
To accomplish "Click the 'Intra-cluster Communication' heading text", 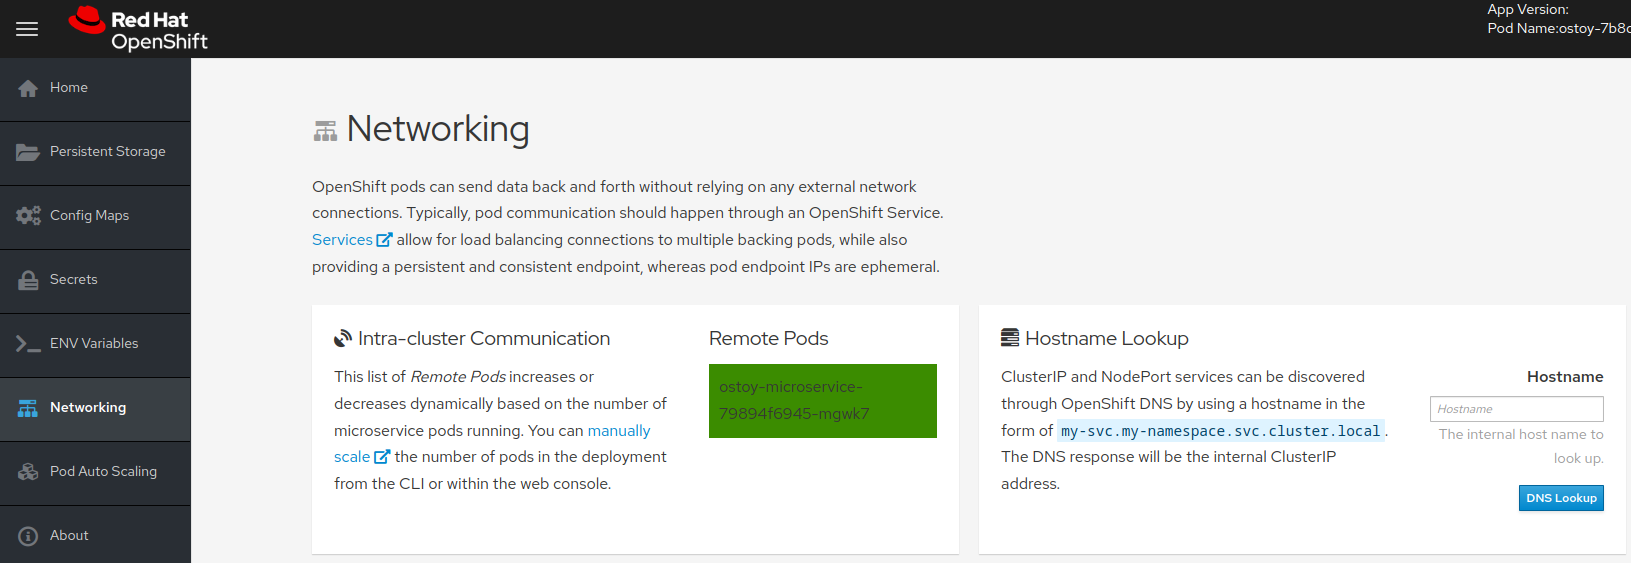I will [x=484, y=339].
